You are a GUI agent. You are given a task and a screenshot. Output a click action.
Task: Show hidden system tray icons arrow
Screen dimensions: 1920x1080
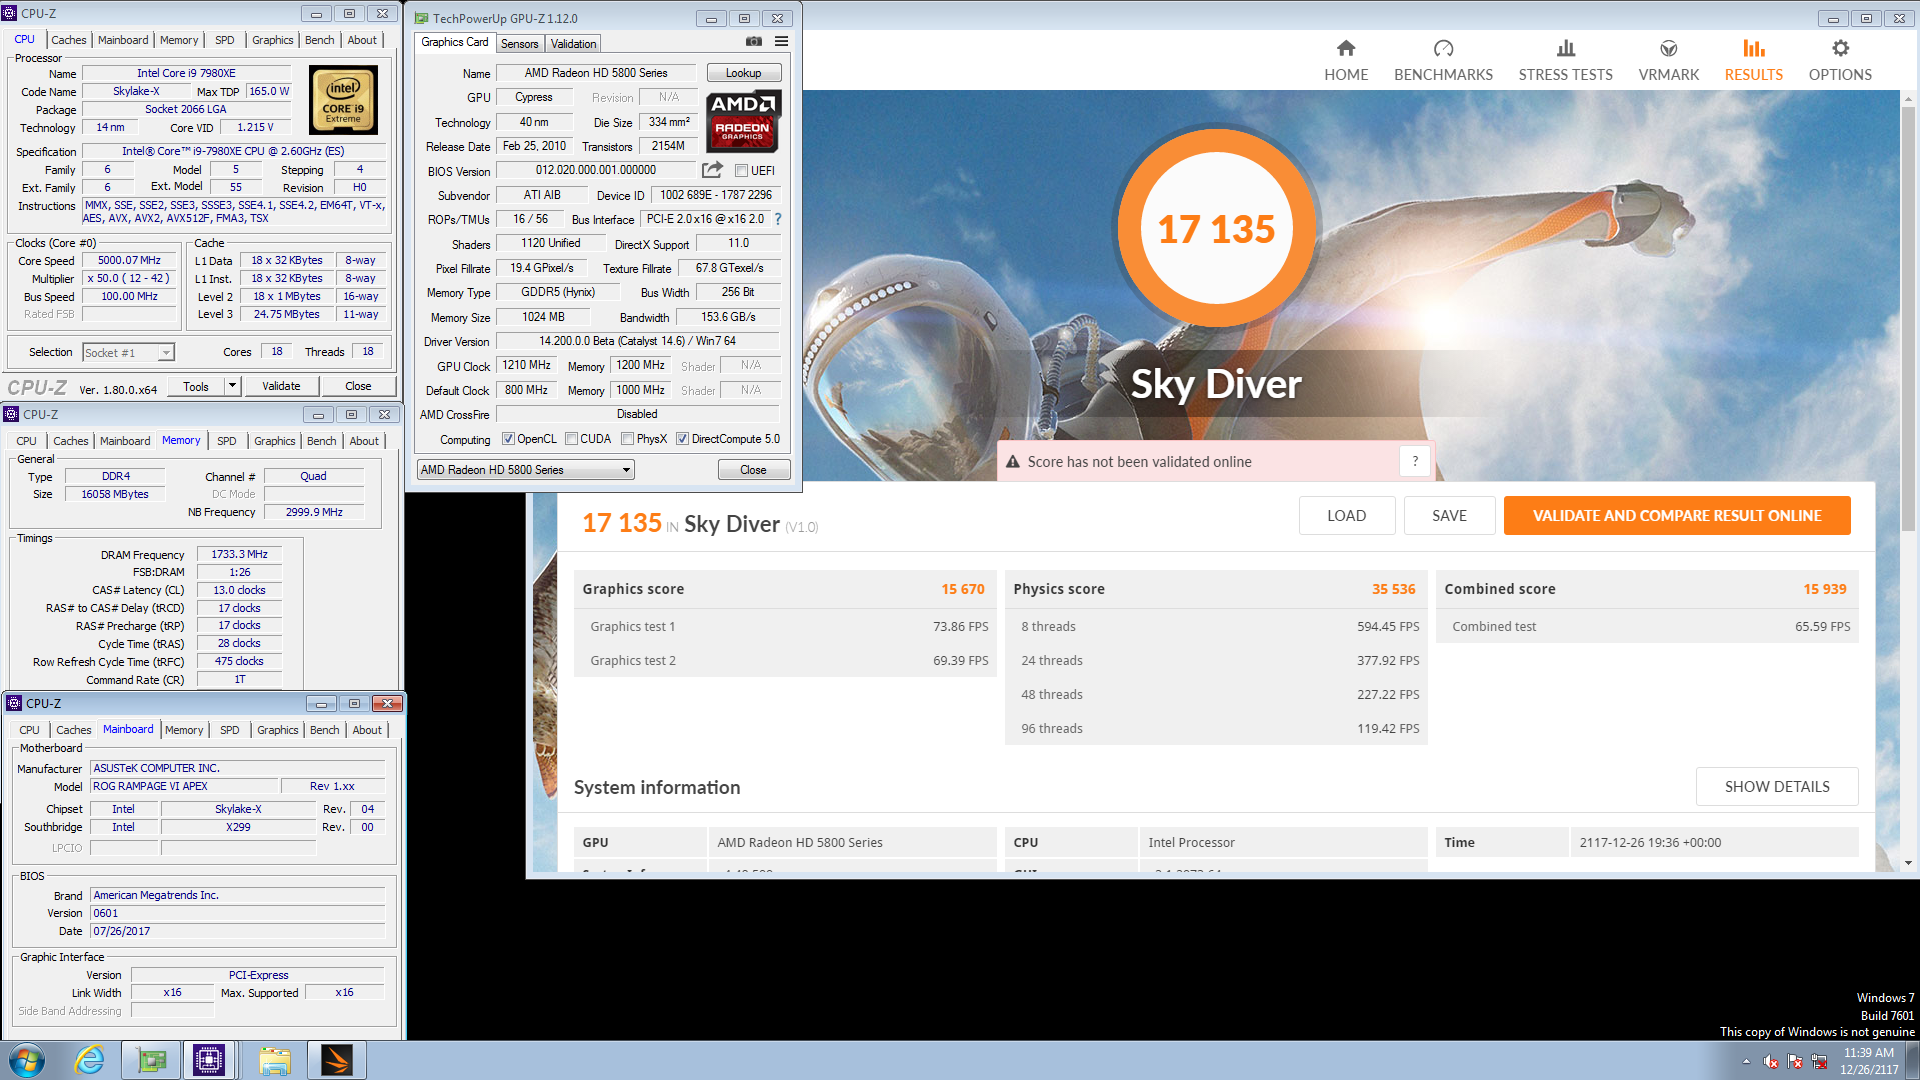1746,1061
